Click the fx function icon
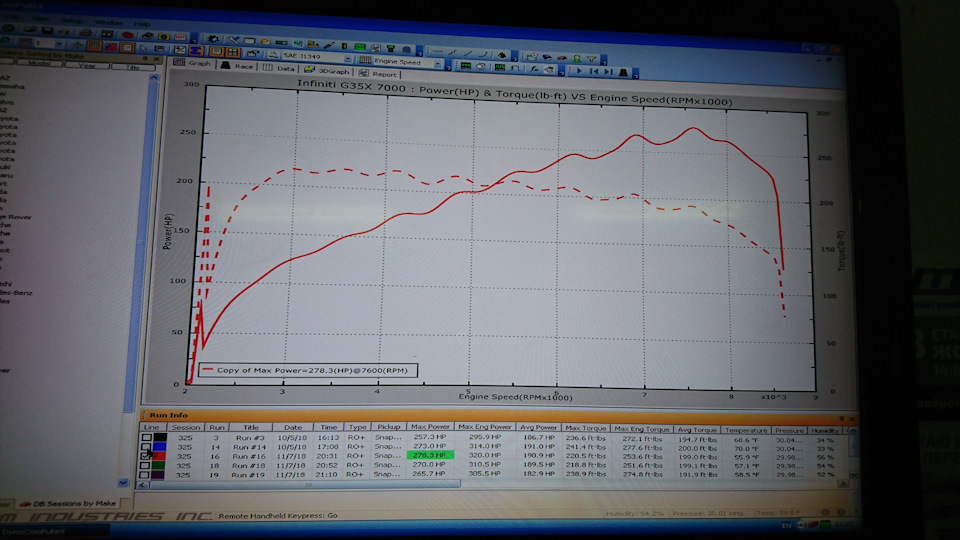Viewport: 960px width, 540px height. [534, 69]
